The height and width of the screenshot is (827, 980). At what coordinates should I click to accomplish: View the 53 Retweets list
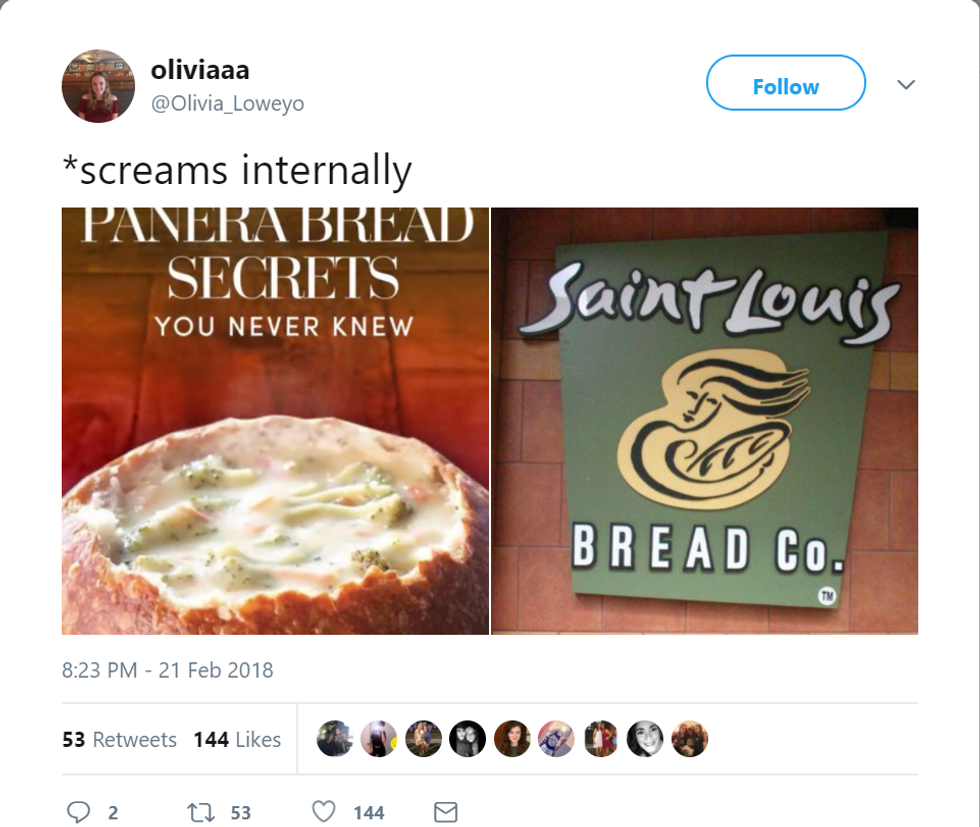coord(119,740)
